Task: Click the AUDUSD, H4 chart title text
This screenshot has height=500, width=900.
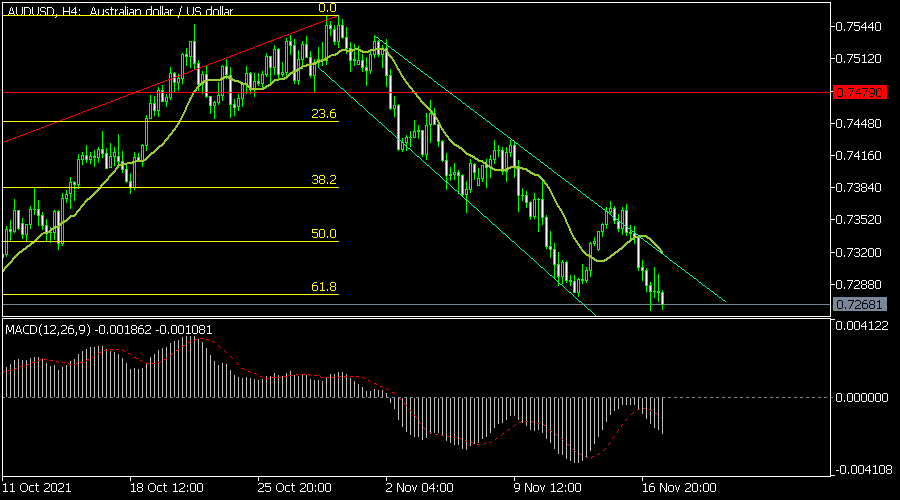Action: coord(121,11)
